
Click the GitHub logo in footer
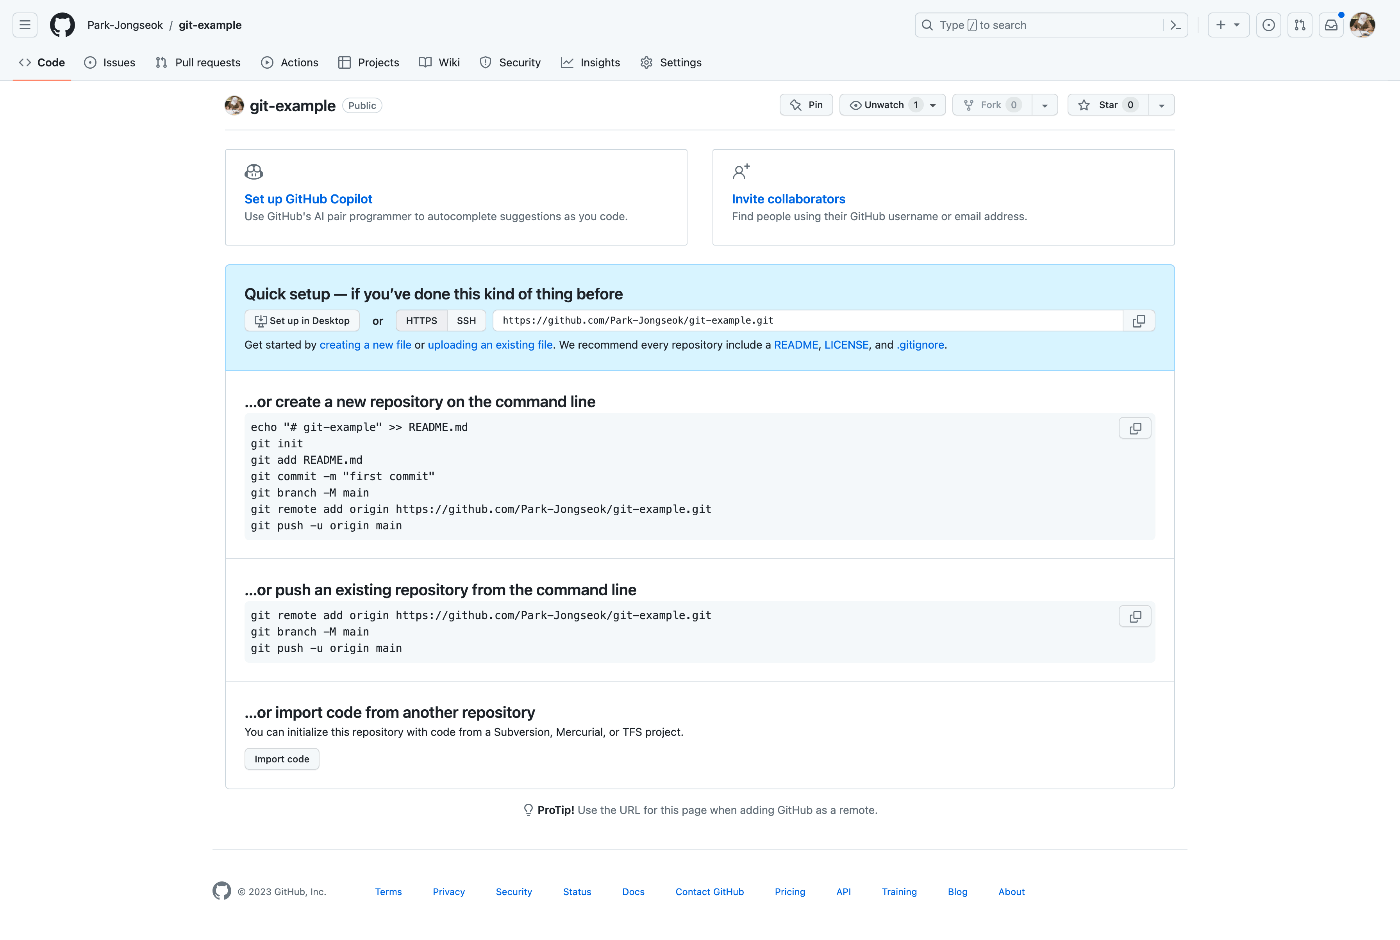pos(222,891)
